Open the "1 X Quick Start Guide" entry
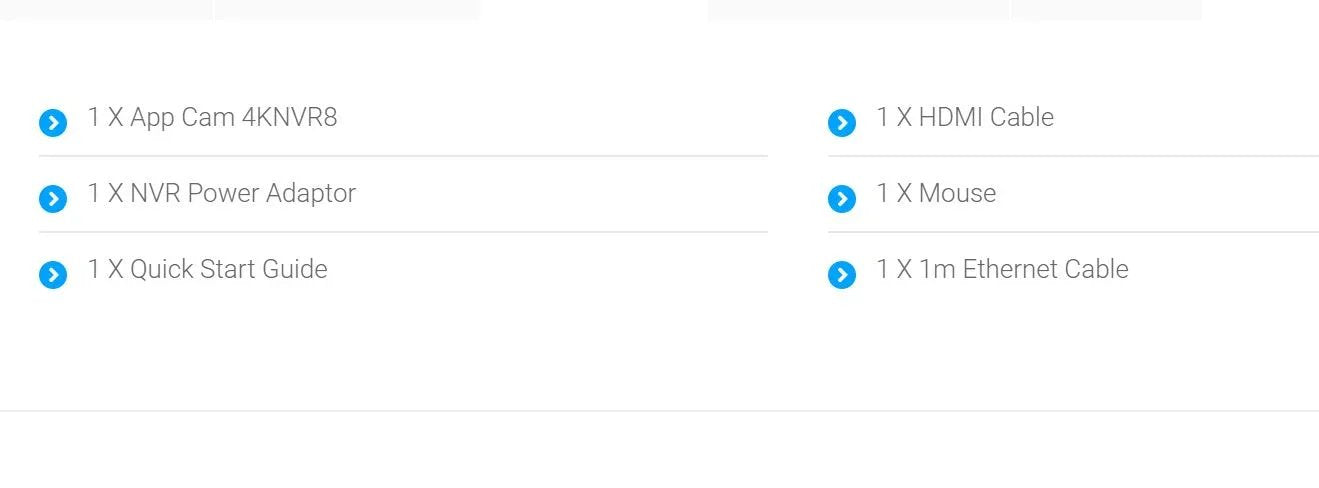Screen dimensions: 1319x488 tap(207, 269)
